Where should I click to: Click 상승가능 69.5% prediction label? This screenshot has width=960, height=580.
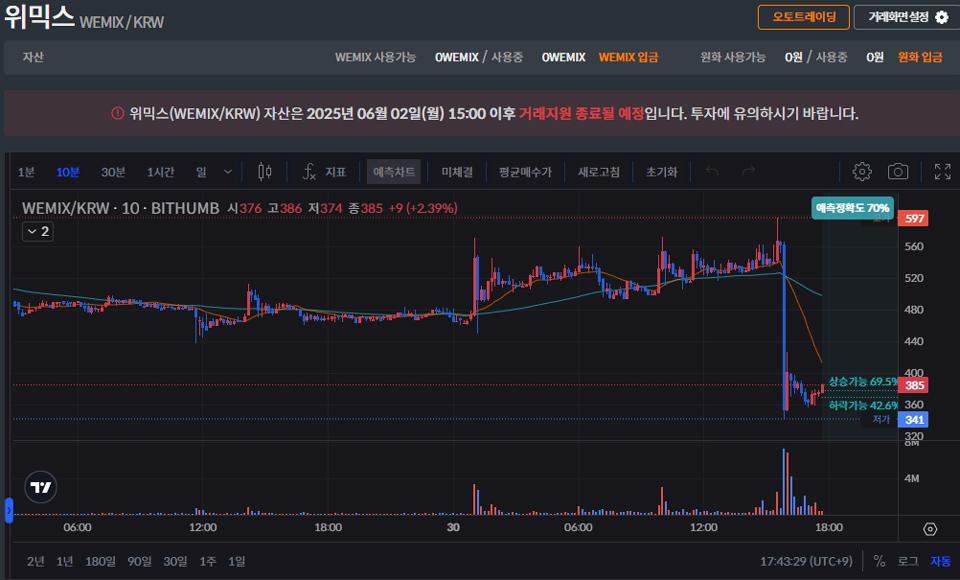pos(863,382)
